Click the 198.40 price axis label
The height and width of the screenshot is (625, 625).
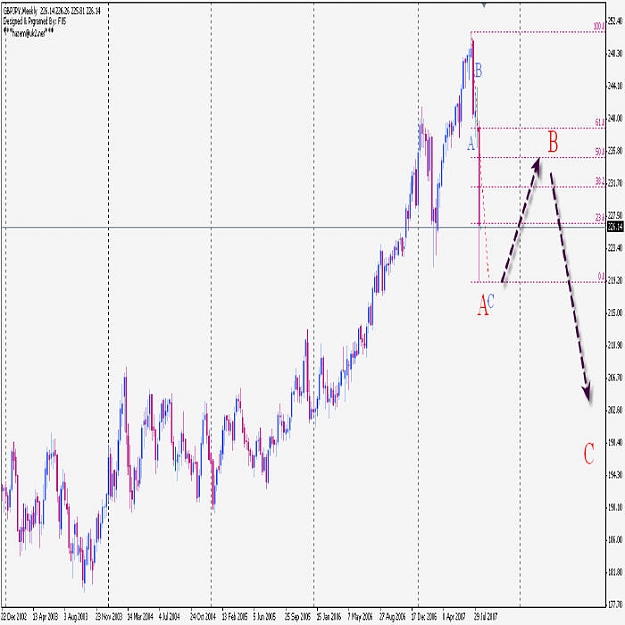[615, 442]
